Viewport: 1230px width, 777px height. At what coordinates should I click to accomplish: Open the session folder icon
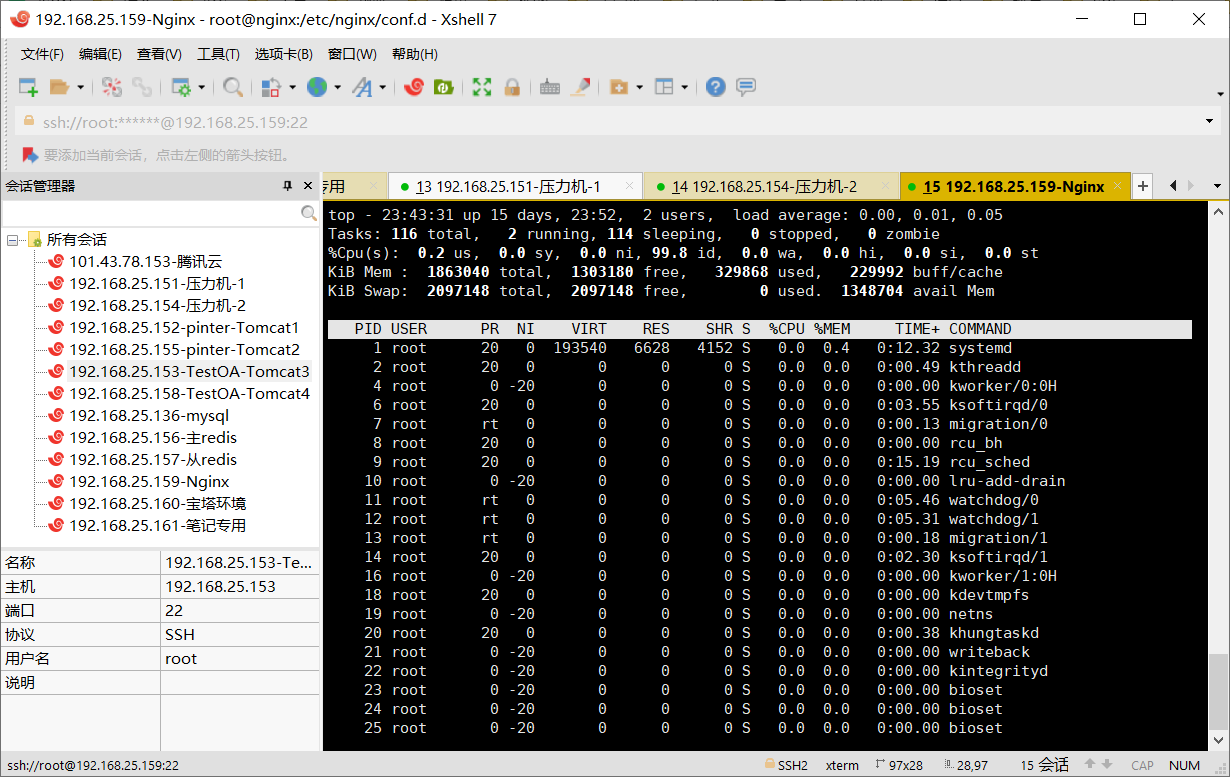point(59,87)
